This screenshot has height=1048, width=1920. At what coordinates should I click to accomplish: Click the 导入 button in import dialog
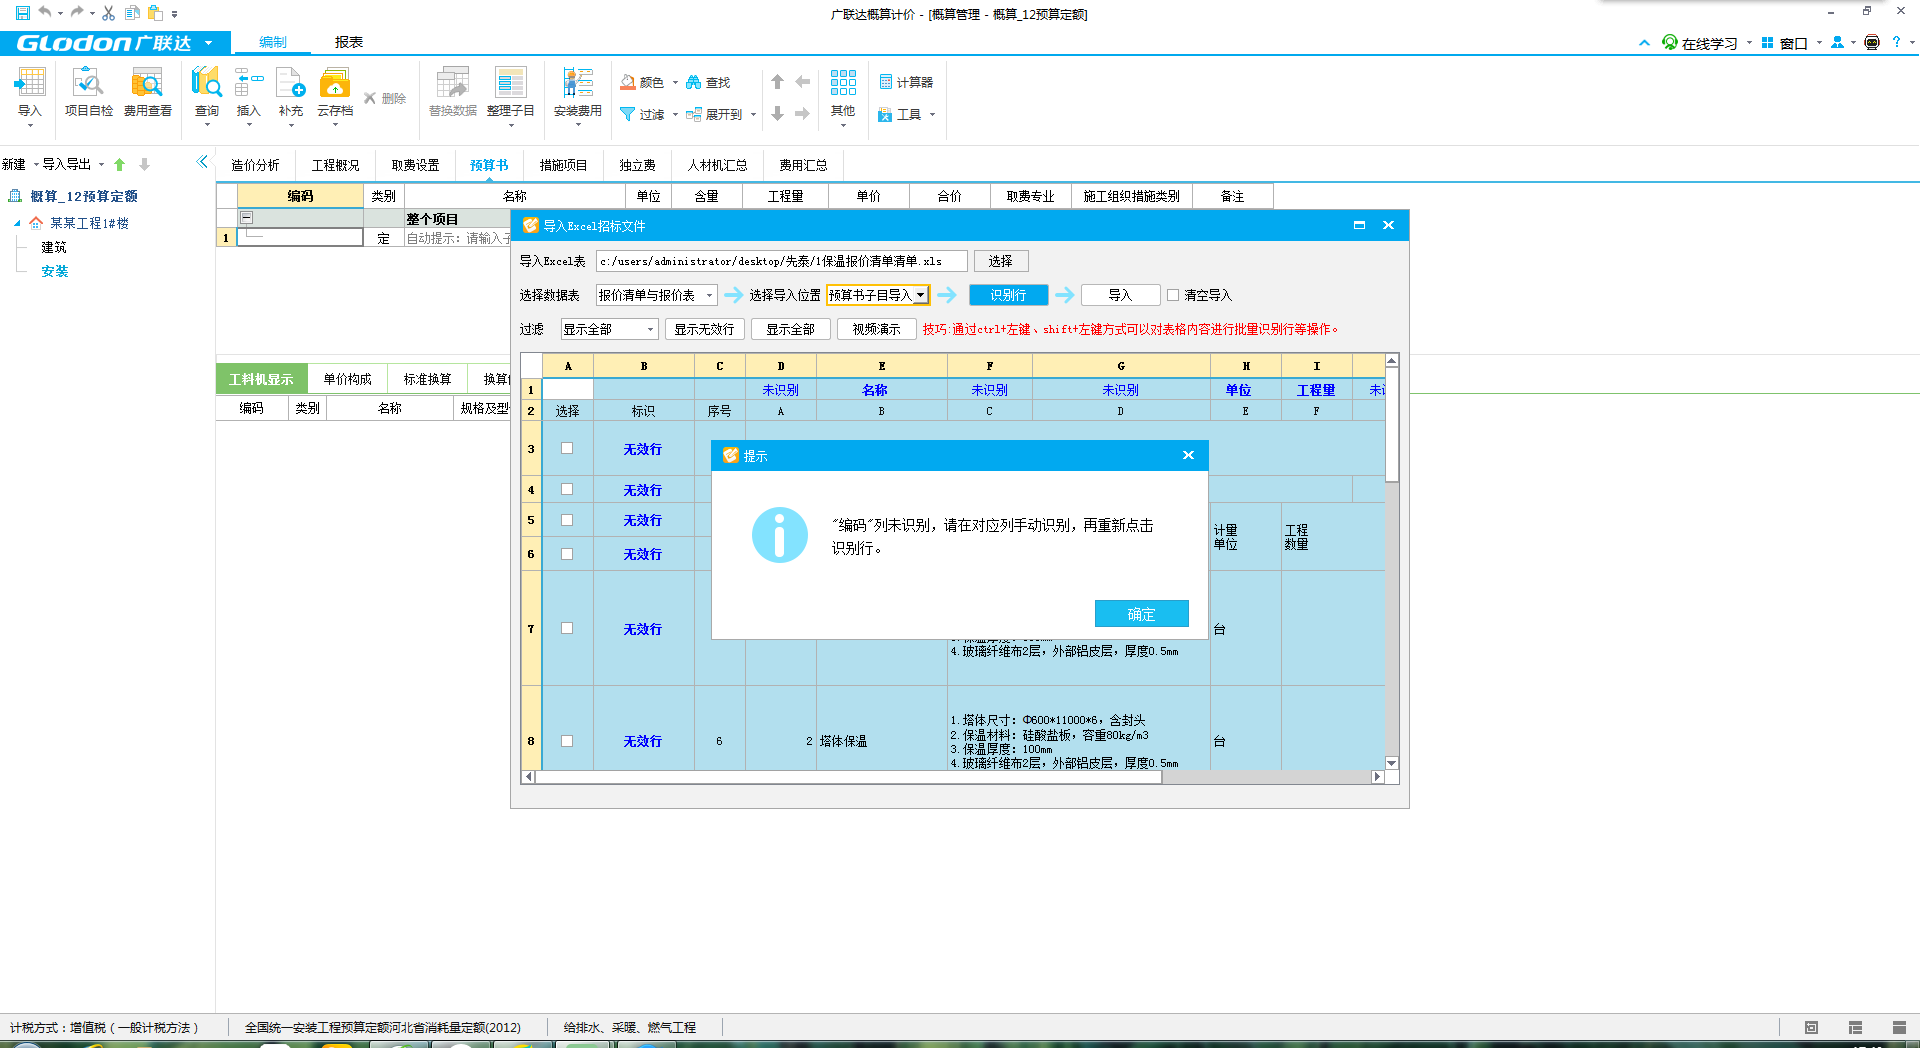[x=1120, y=295]
